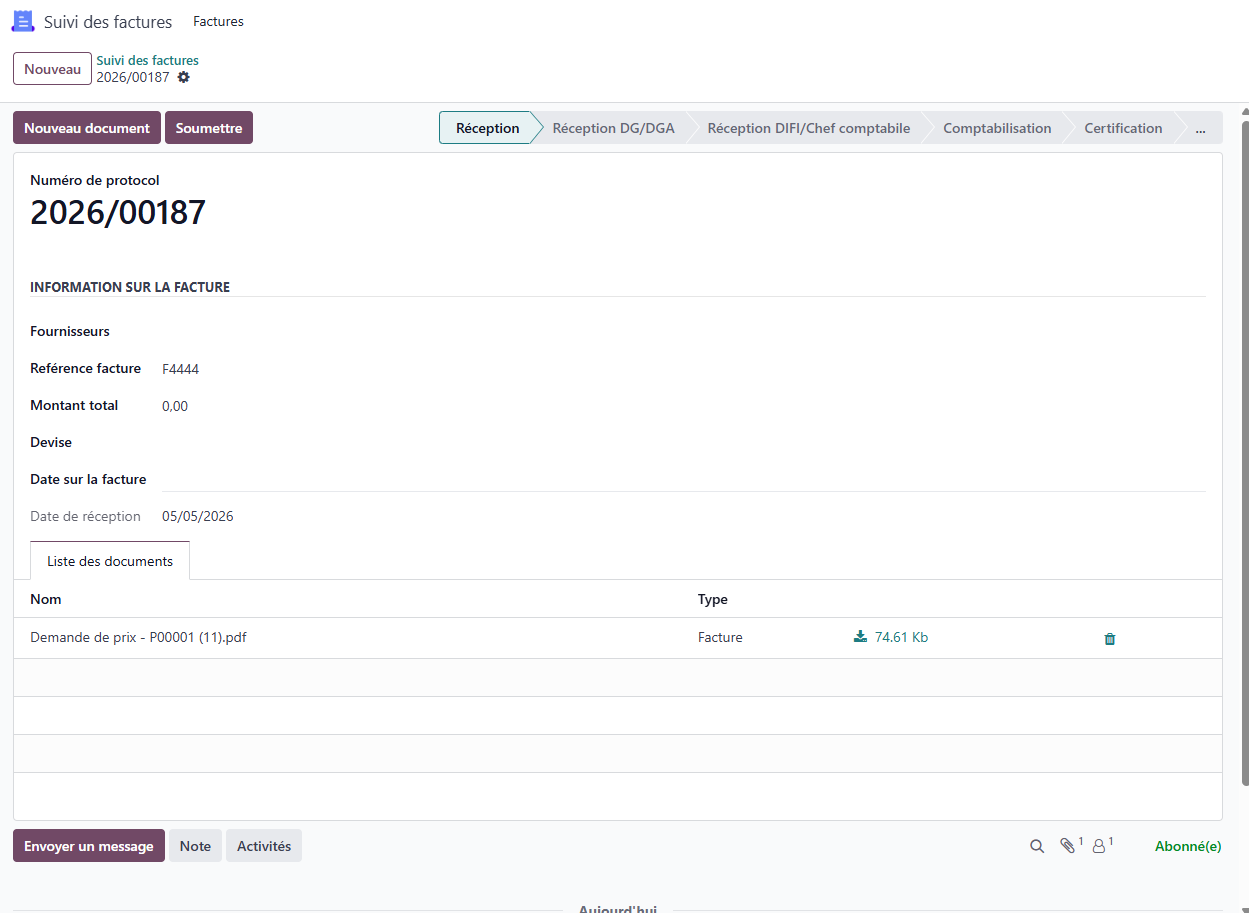
Task: Click the Reférence facture value F4444
Action: [181, 369]
